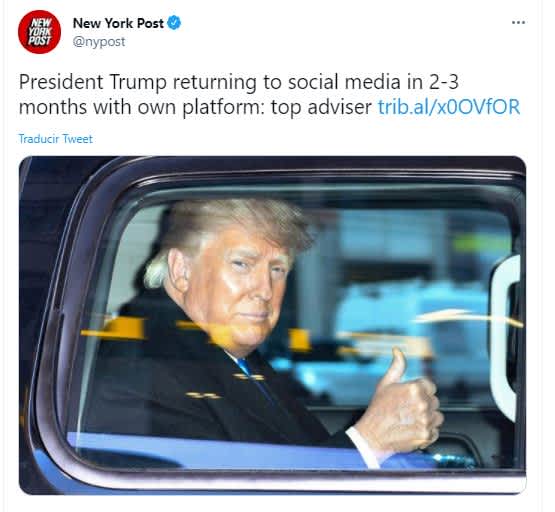Click the blue verified badge

click(174, 23)
